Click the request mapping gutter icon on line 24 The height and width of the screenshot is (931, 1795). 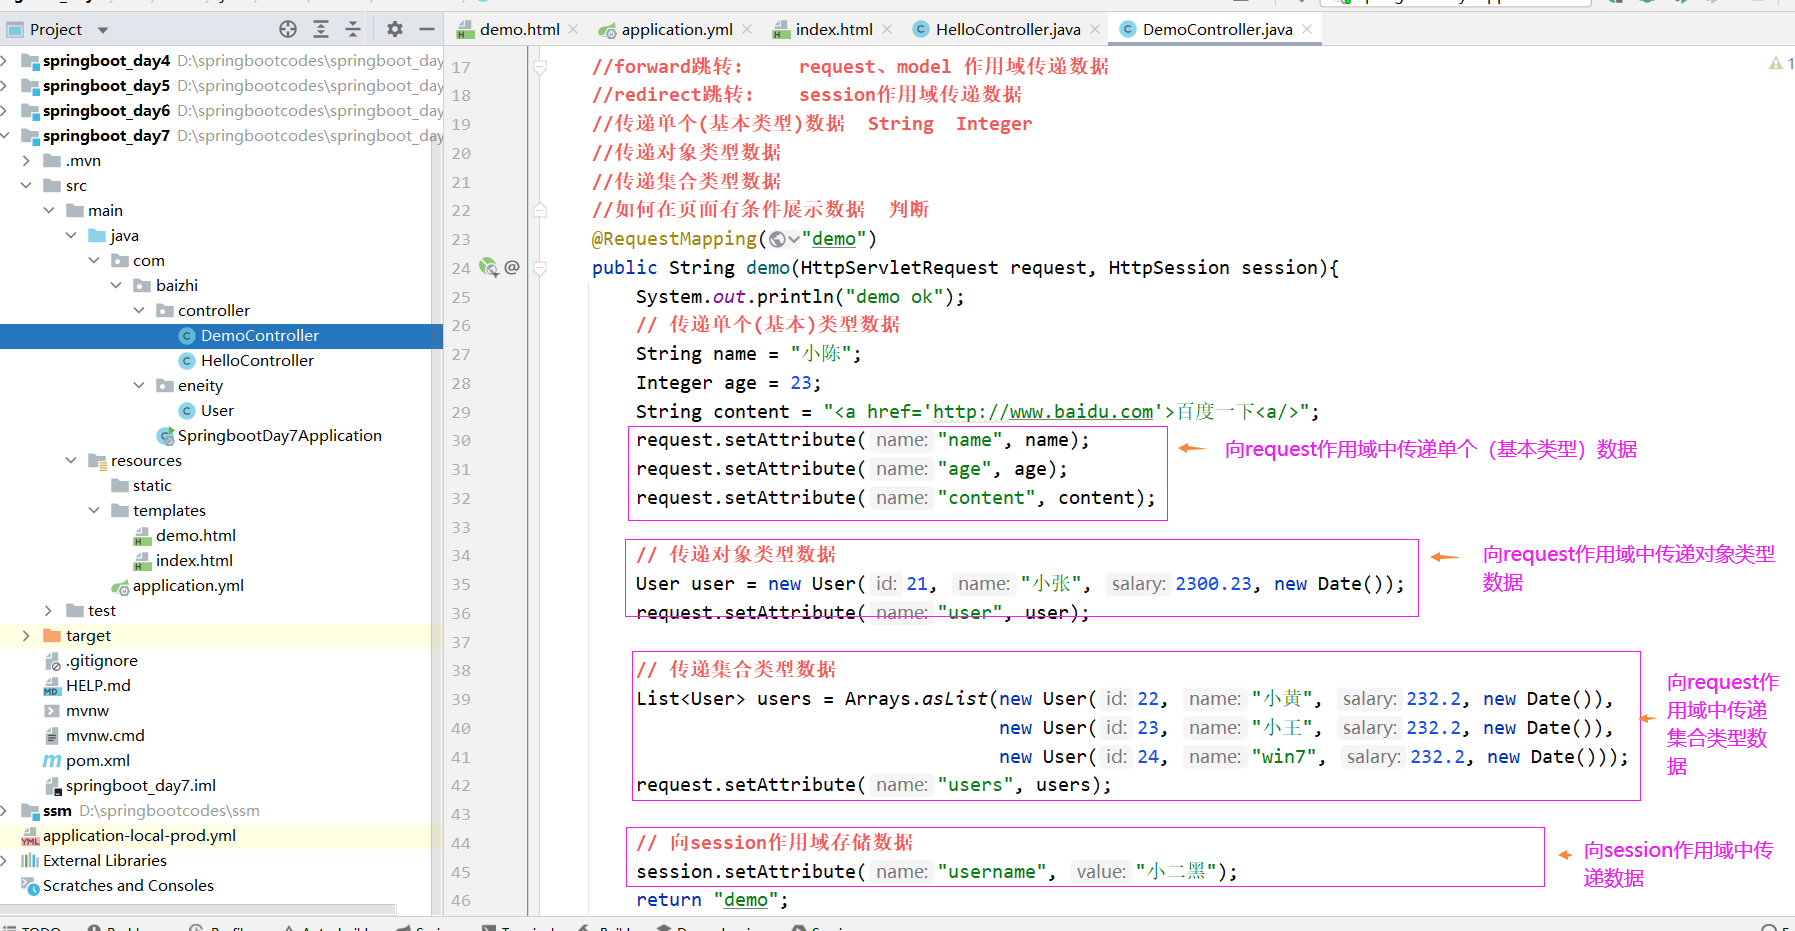point(488,267)
